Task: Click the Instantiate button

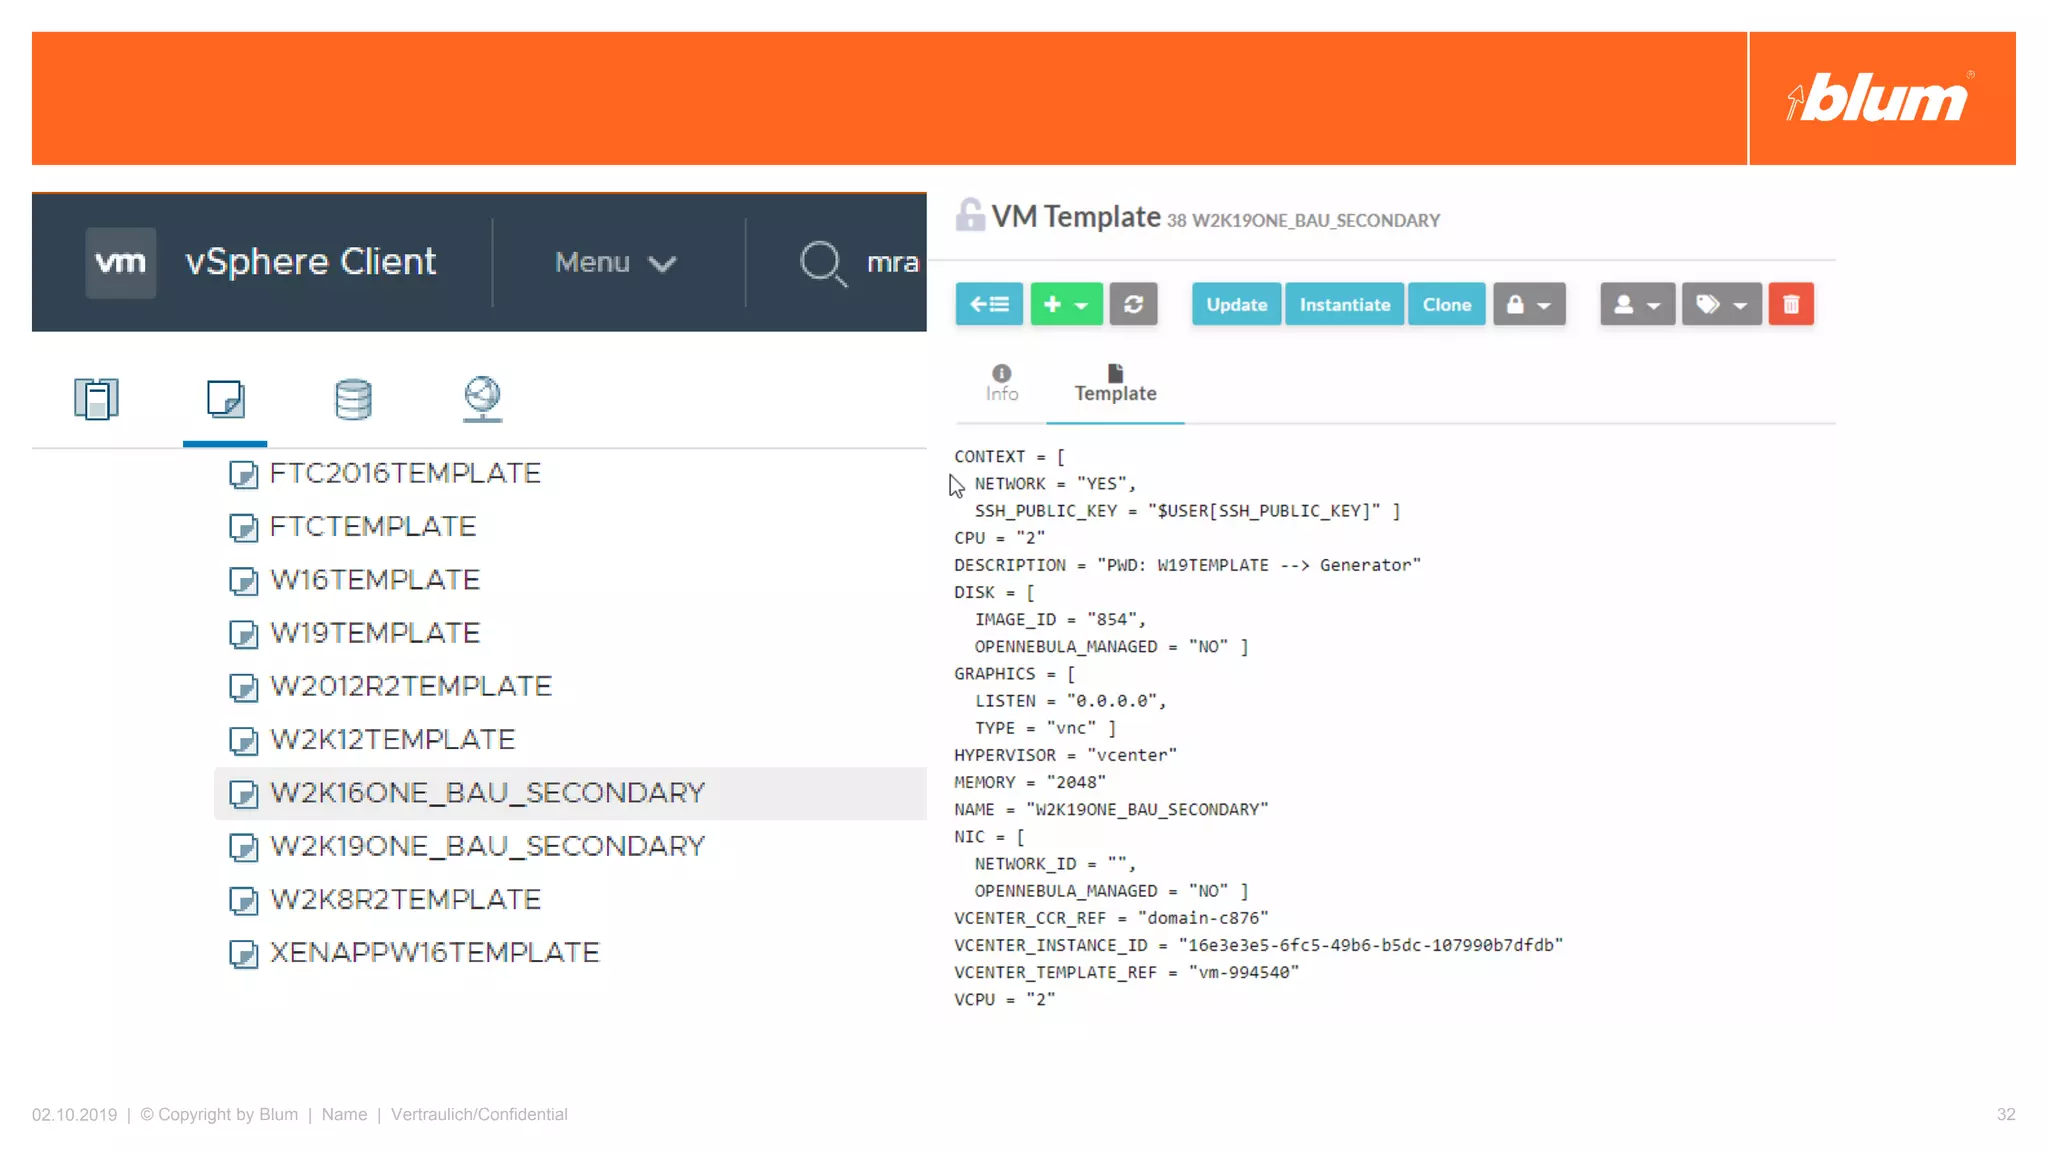Action: tap(1344, 304)
